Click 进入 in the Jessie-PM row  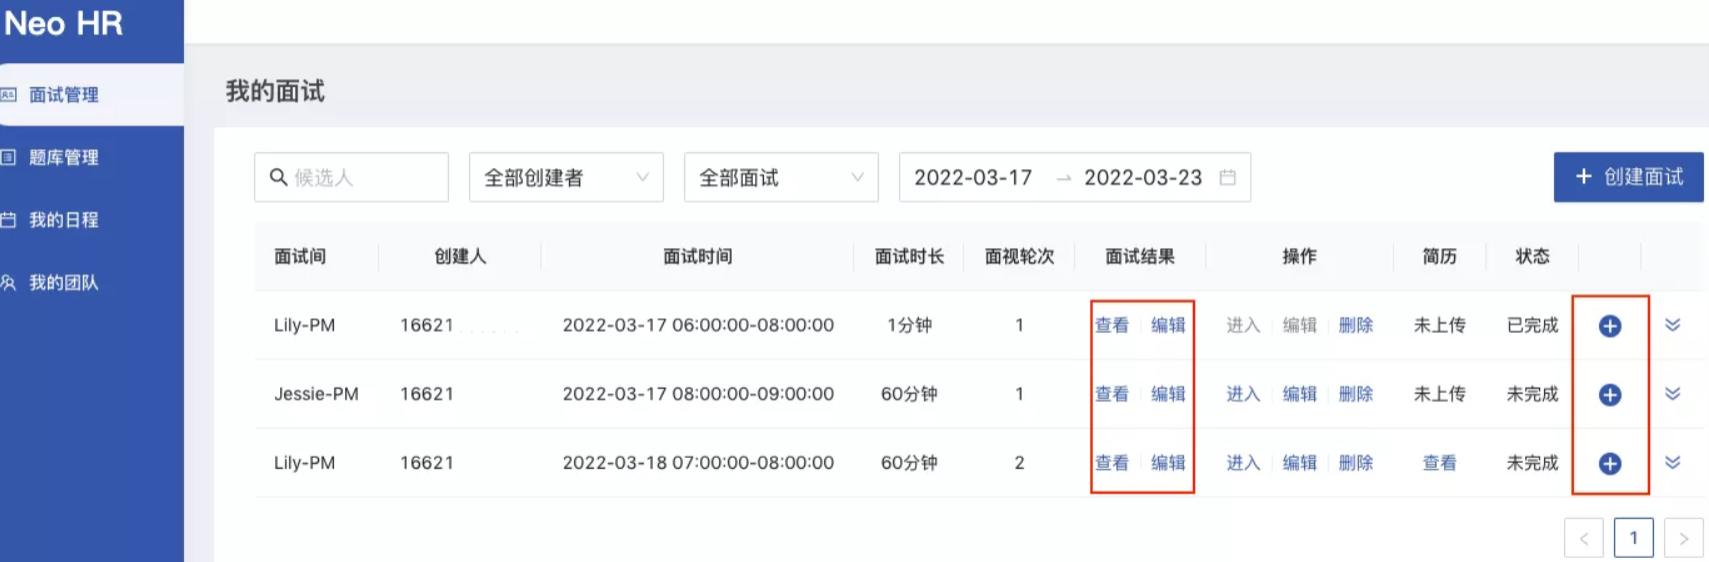pyautogui.click(x=1243, y=394)
